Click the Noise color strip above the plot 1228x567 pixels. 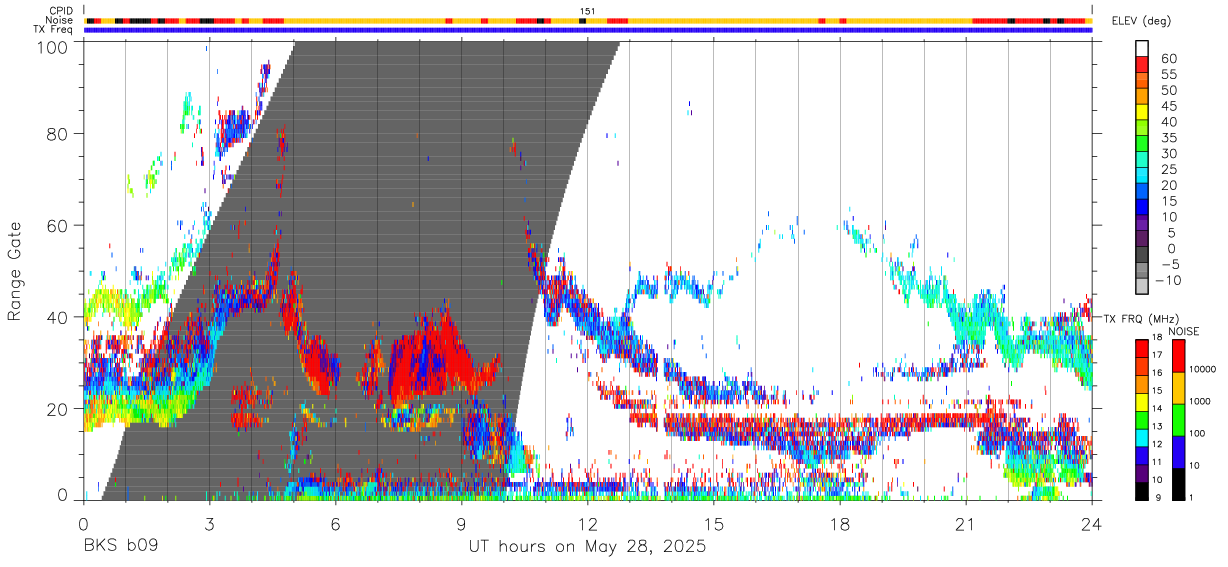point(588,20)
